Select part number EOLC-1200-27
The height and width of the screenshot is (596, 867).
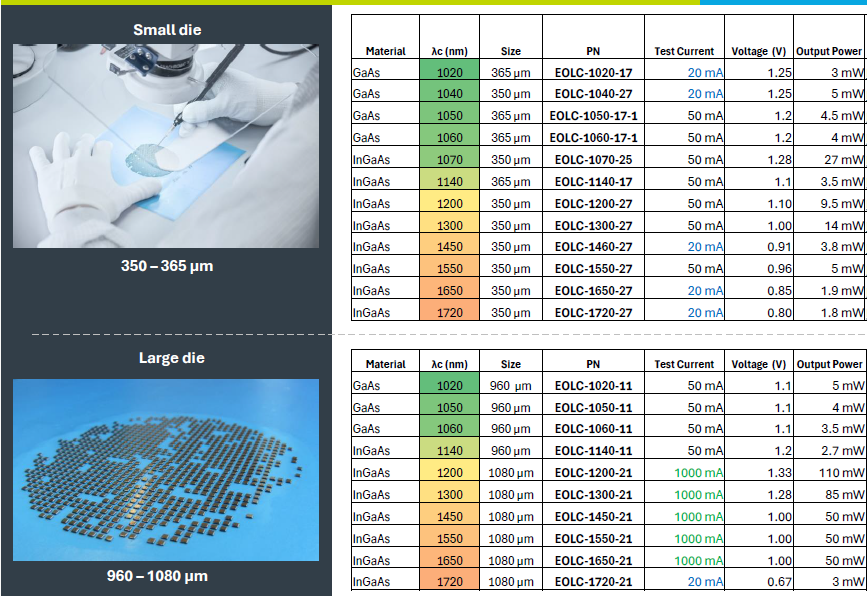[x=593, y=204]
